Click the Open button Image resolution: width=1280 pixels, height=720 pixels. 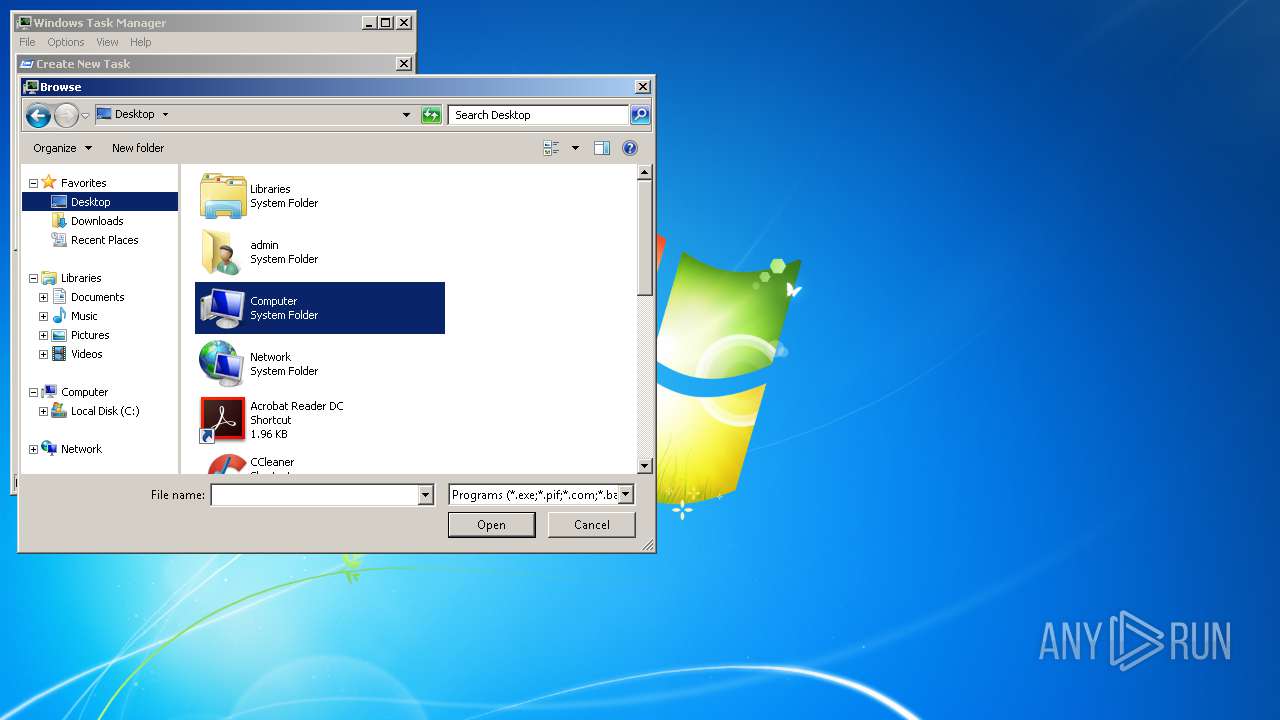point(492,525)
